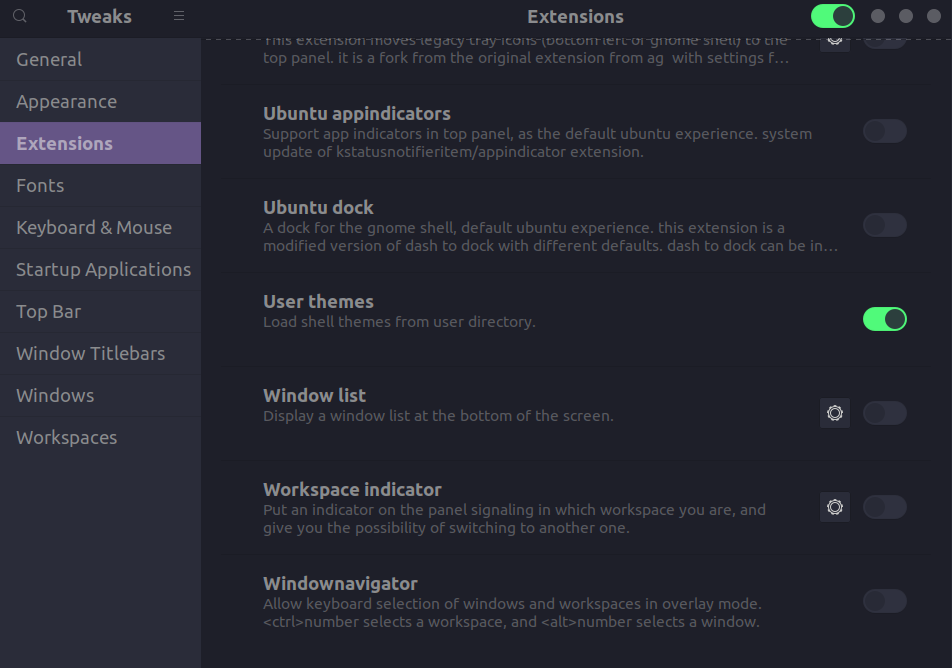
Task: Enable the Ubuntu dock extension
Action: pos(884,224)
